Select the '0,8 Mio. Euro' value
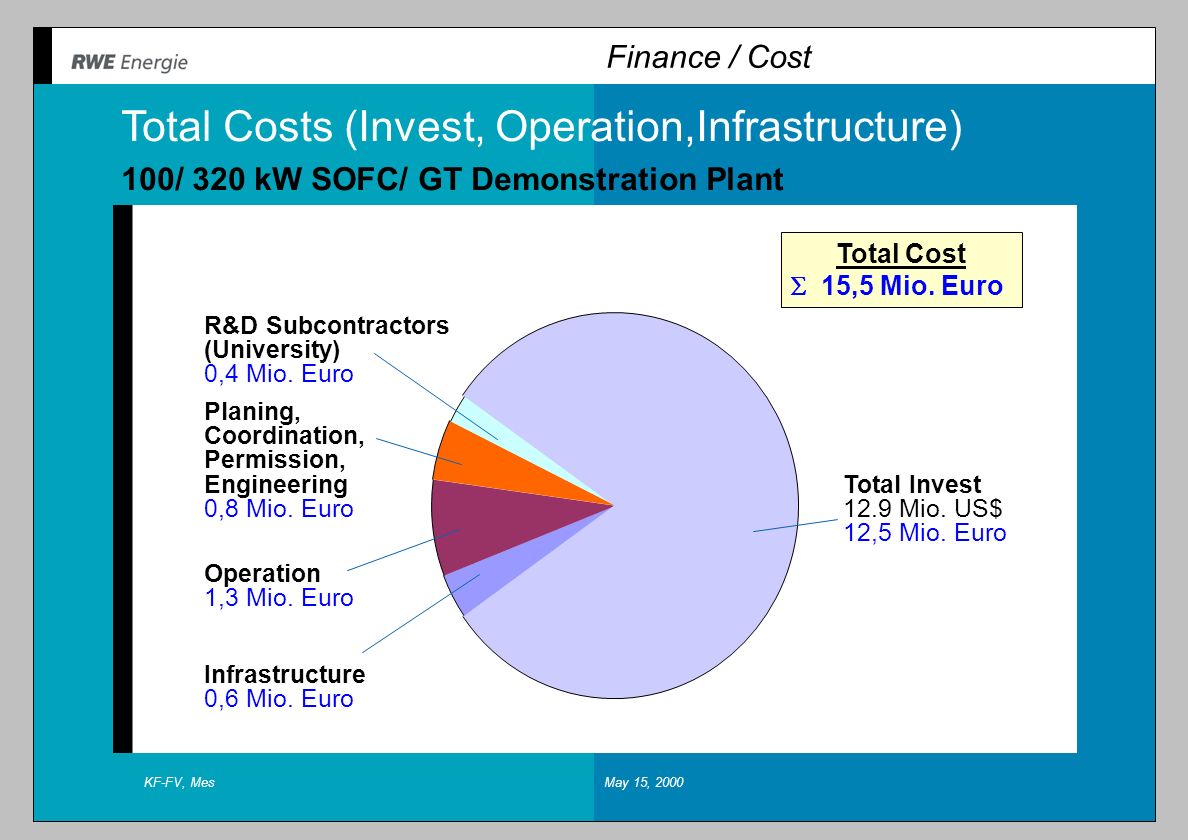The image size is (1188, 840). 279,508
